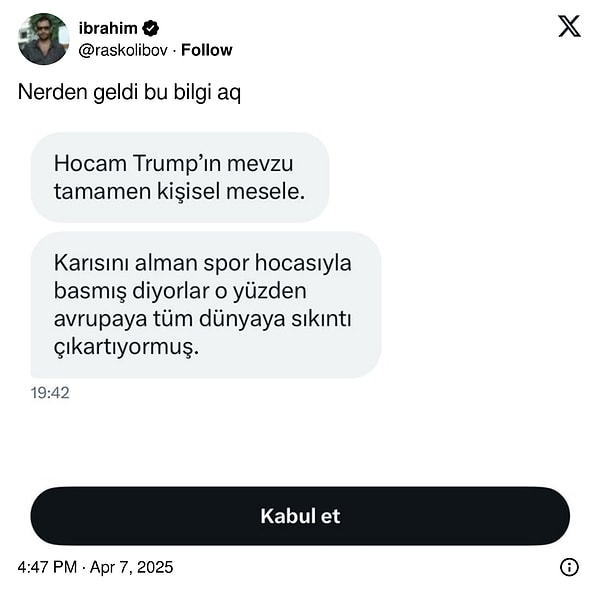Screen dimensions: 600x597
Task: Open the tweet info icon
Action: tap(569, 567)
